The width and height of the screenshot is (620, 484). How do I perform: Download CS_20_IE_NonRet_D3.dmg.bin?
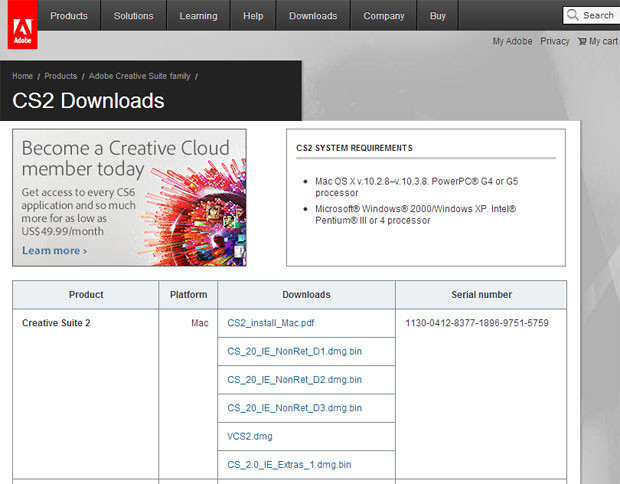(x=294, y=408)
